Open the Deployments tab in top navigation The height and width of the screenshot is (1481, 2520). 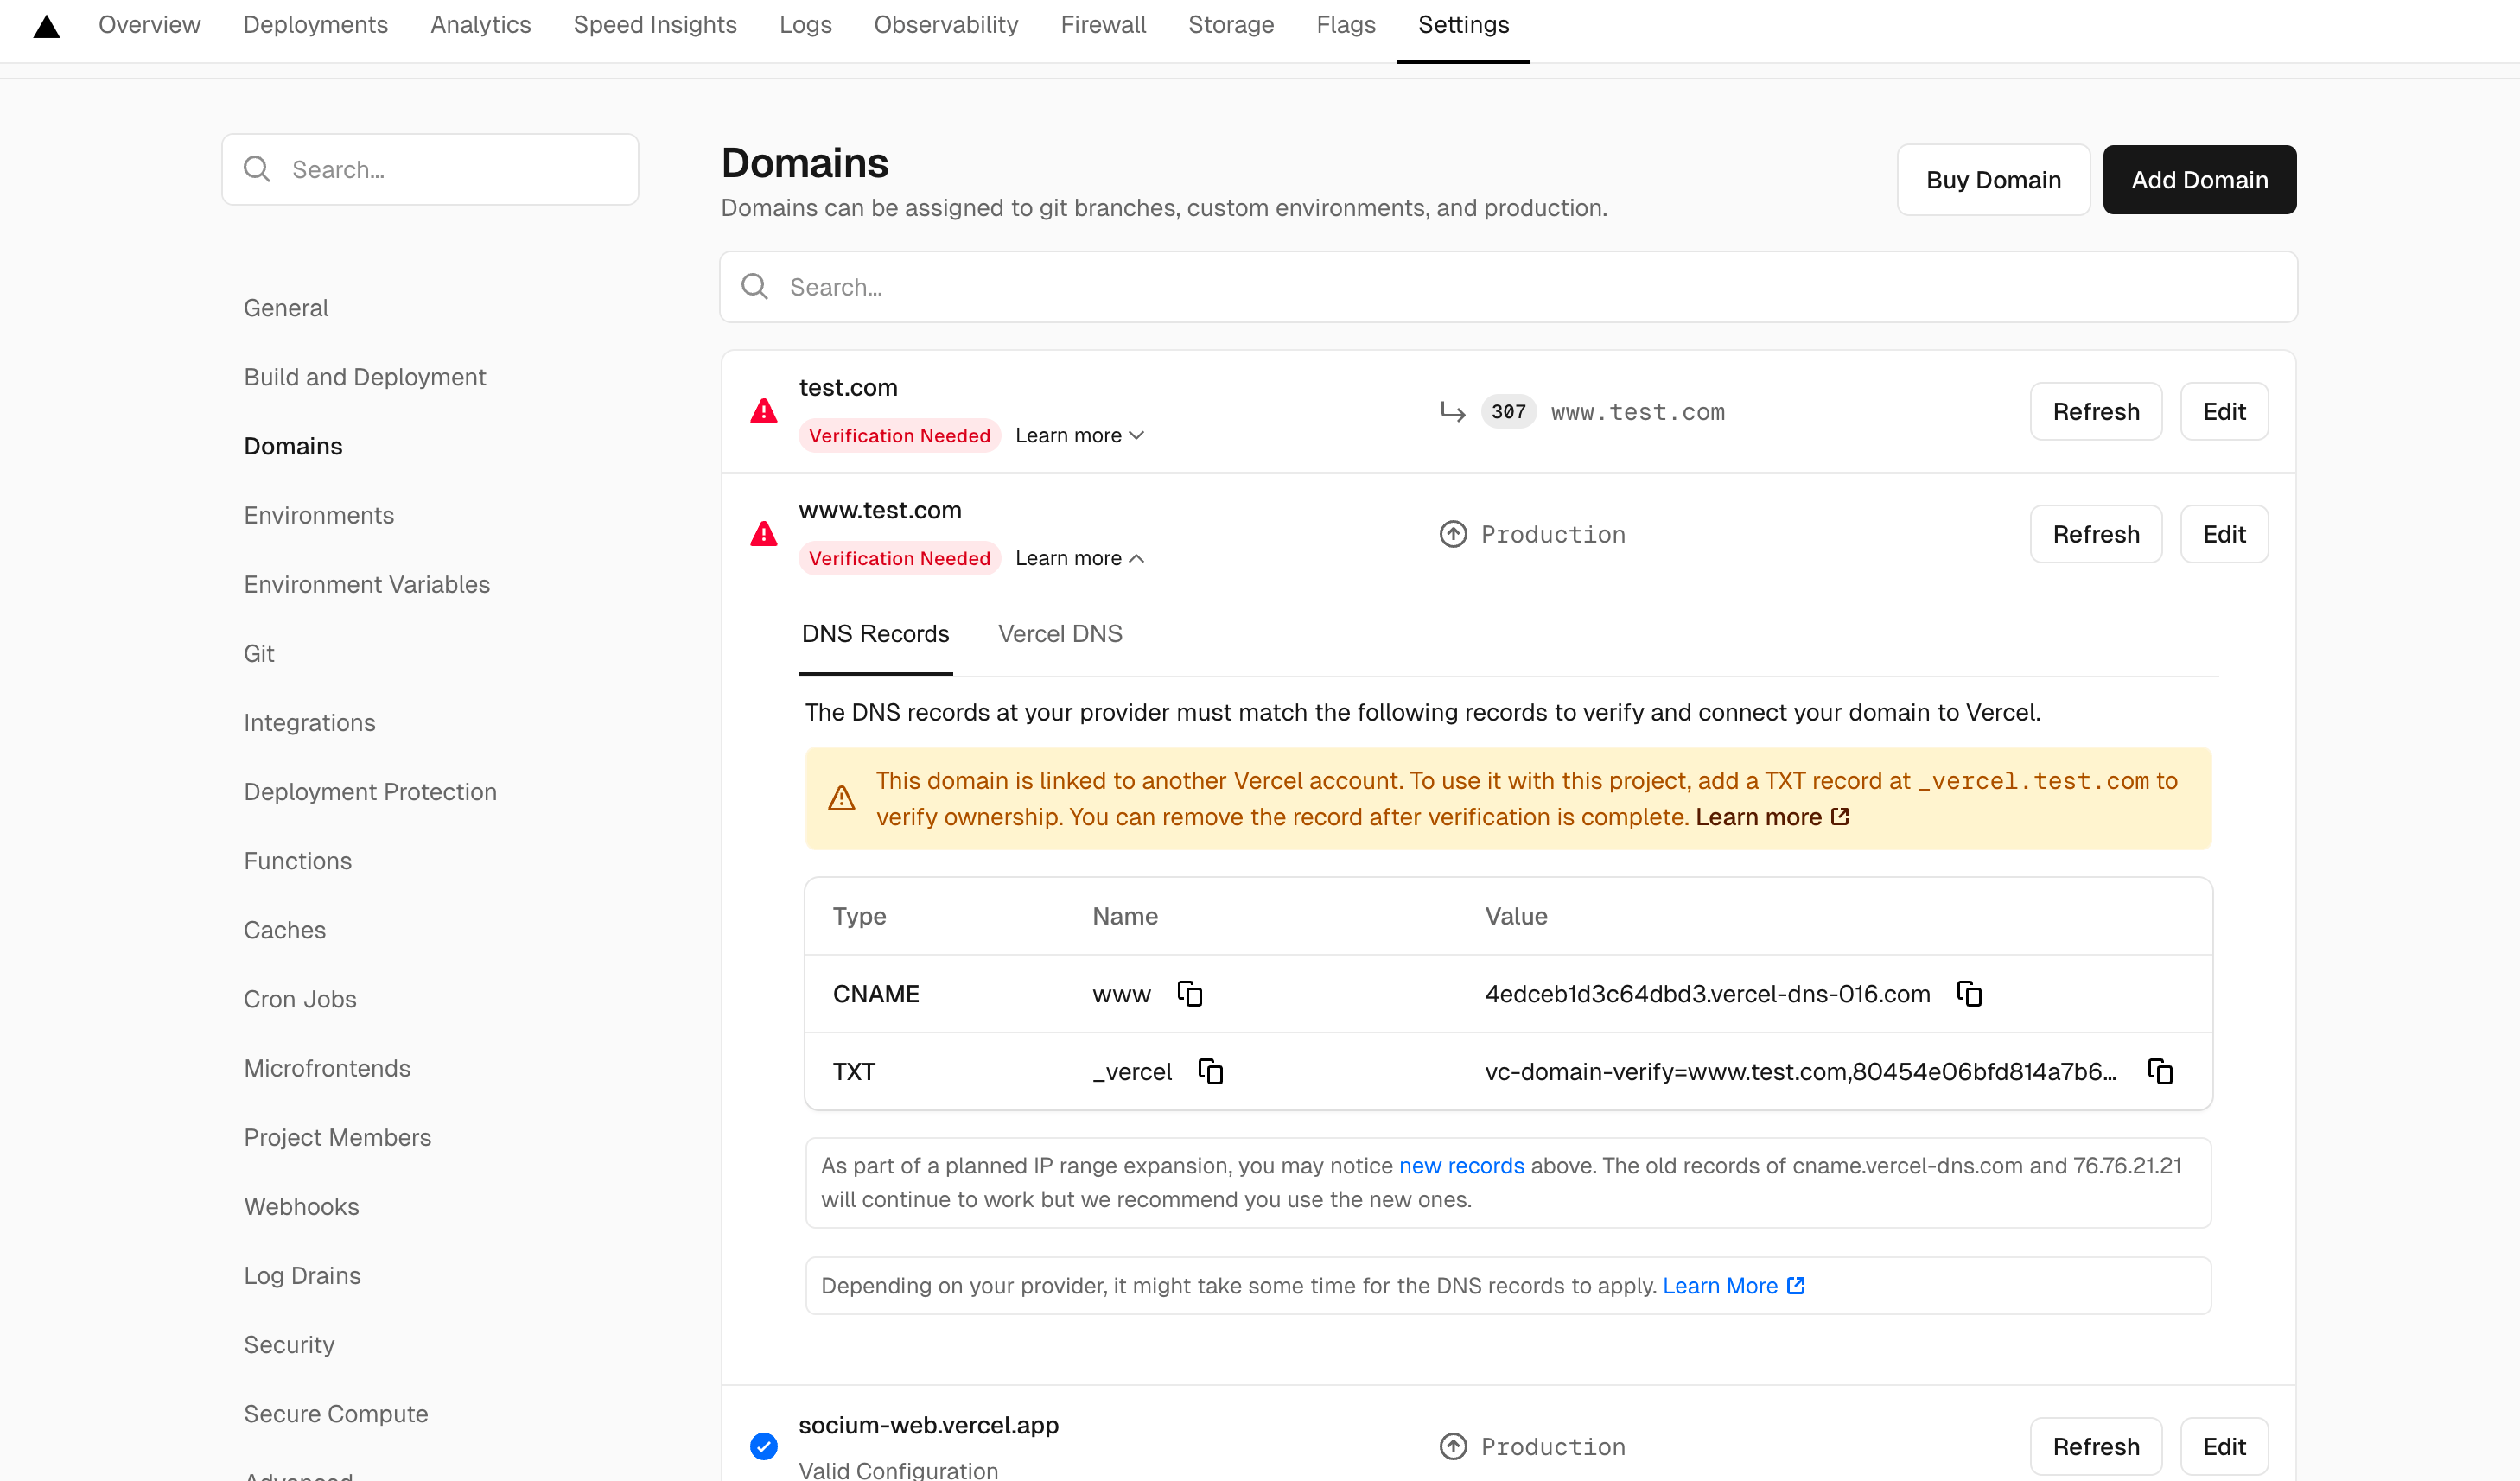[315, 25]
